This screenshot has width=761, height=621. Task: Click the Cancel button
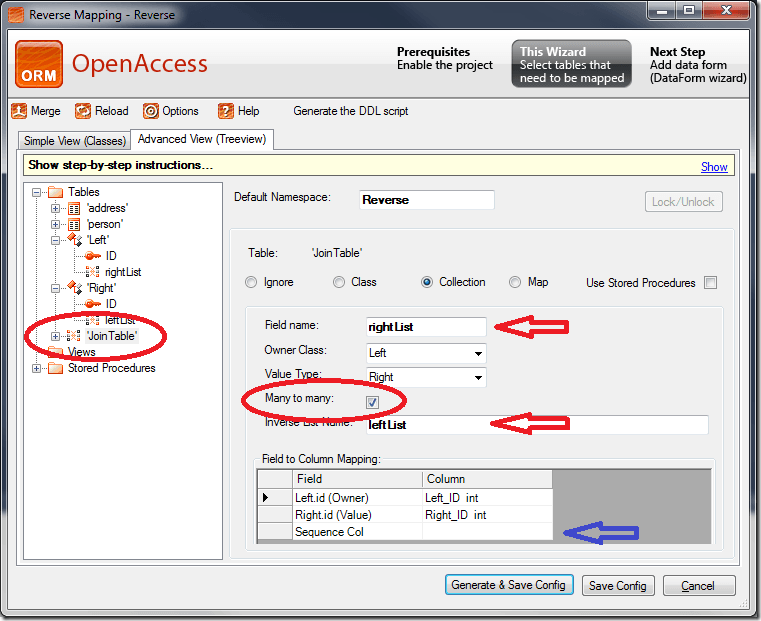coord(699,586)
